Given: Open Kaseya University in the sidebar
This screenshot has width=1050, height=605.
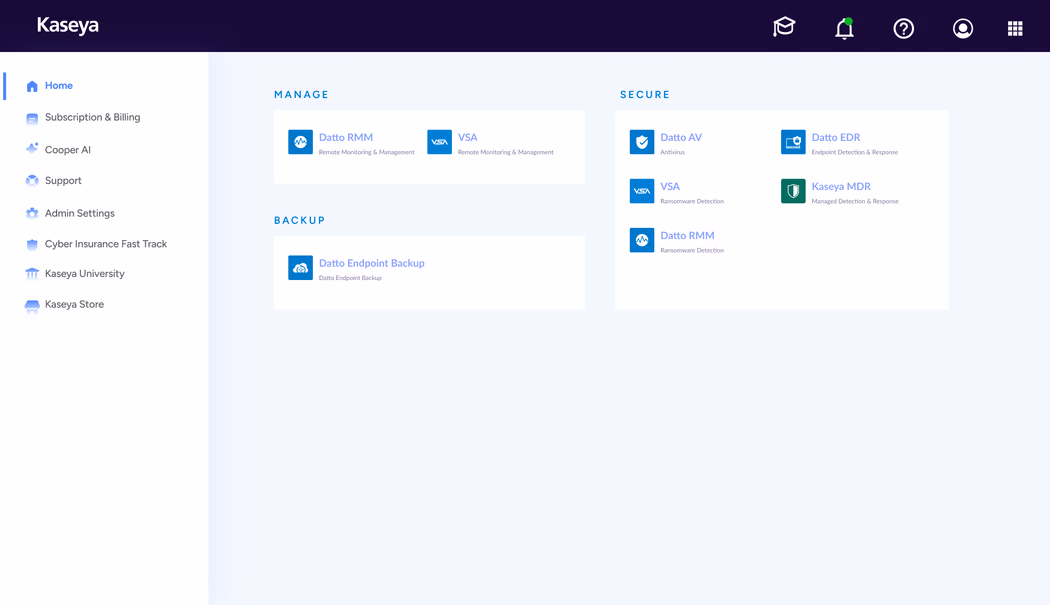Looking at the screenshot, I should pyautogui.click(x=84, y=273).
